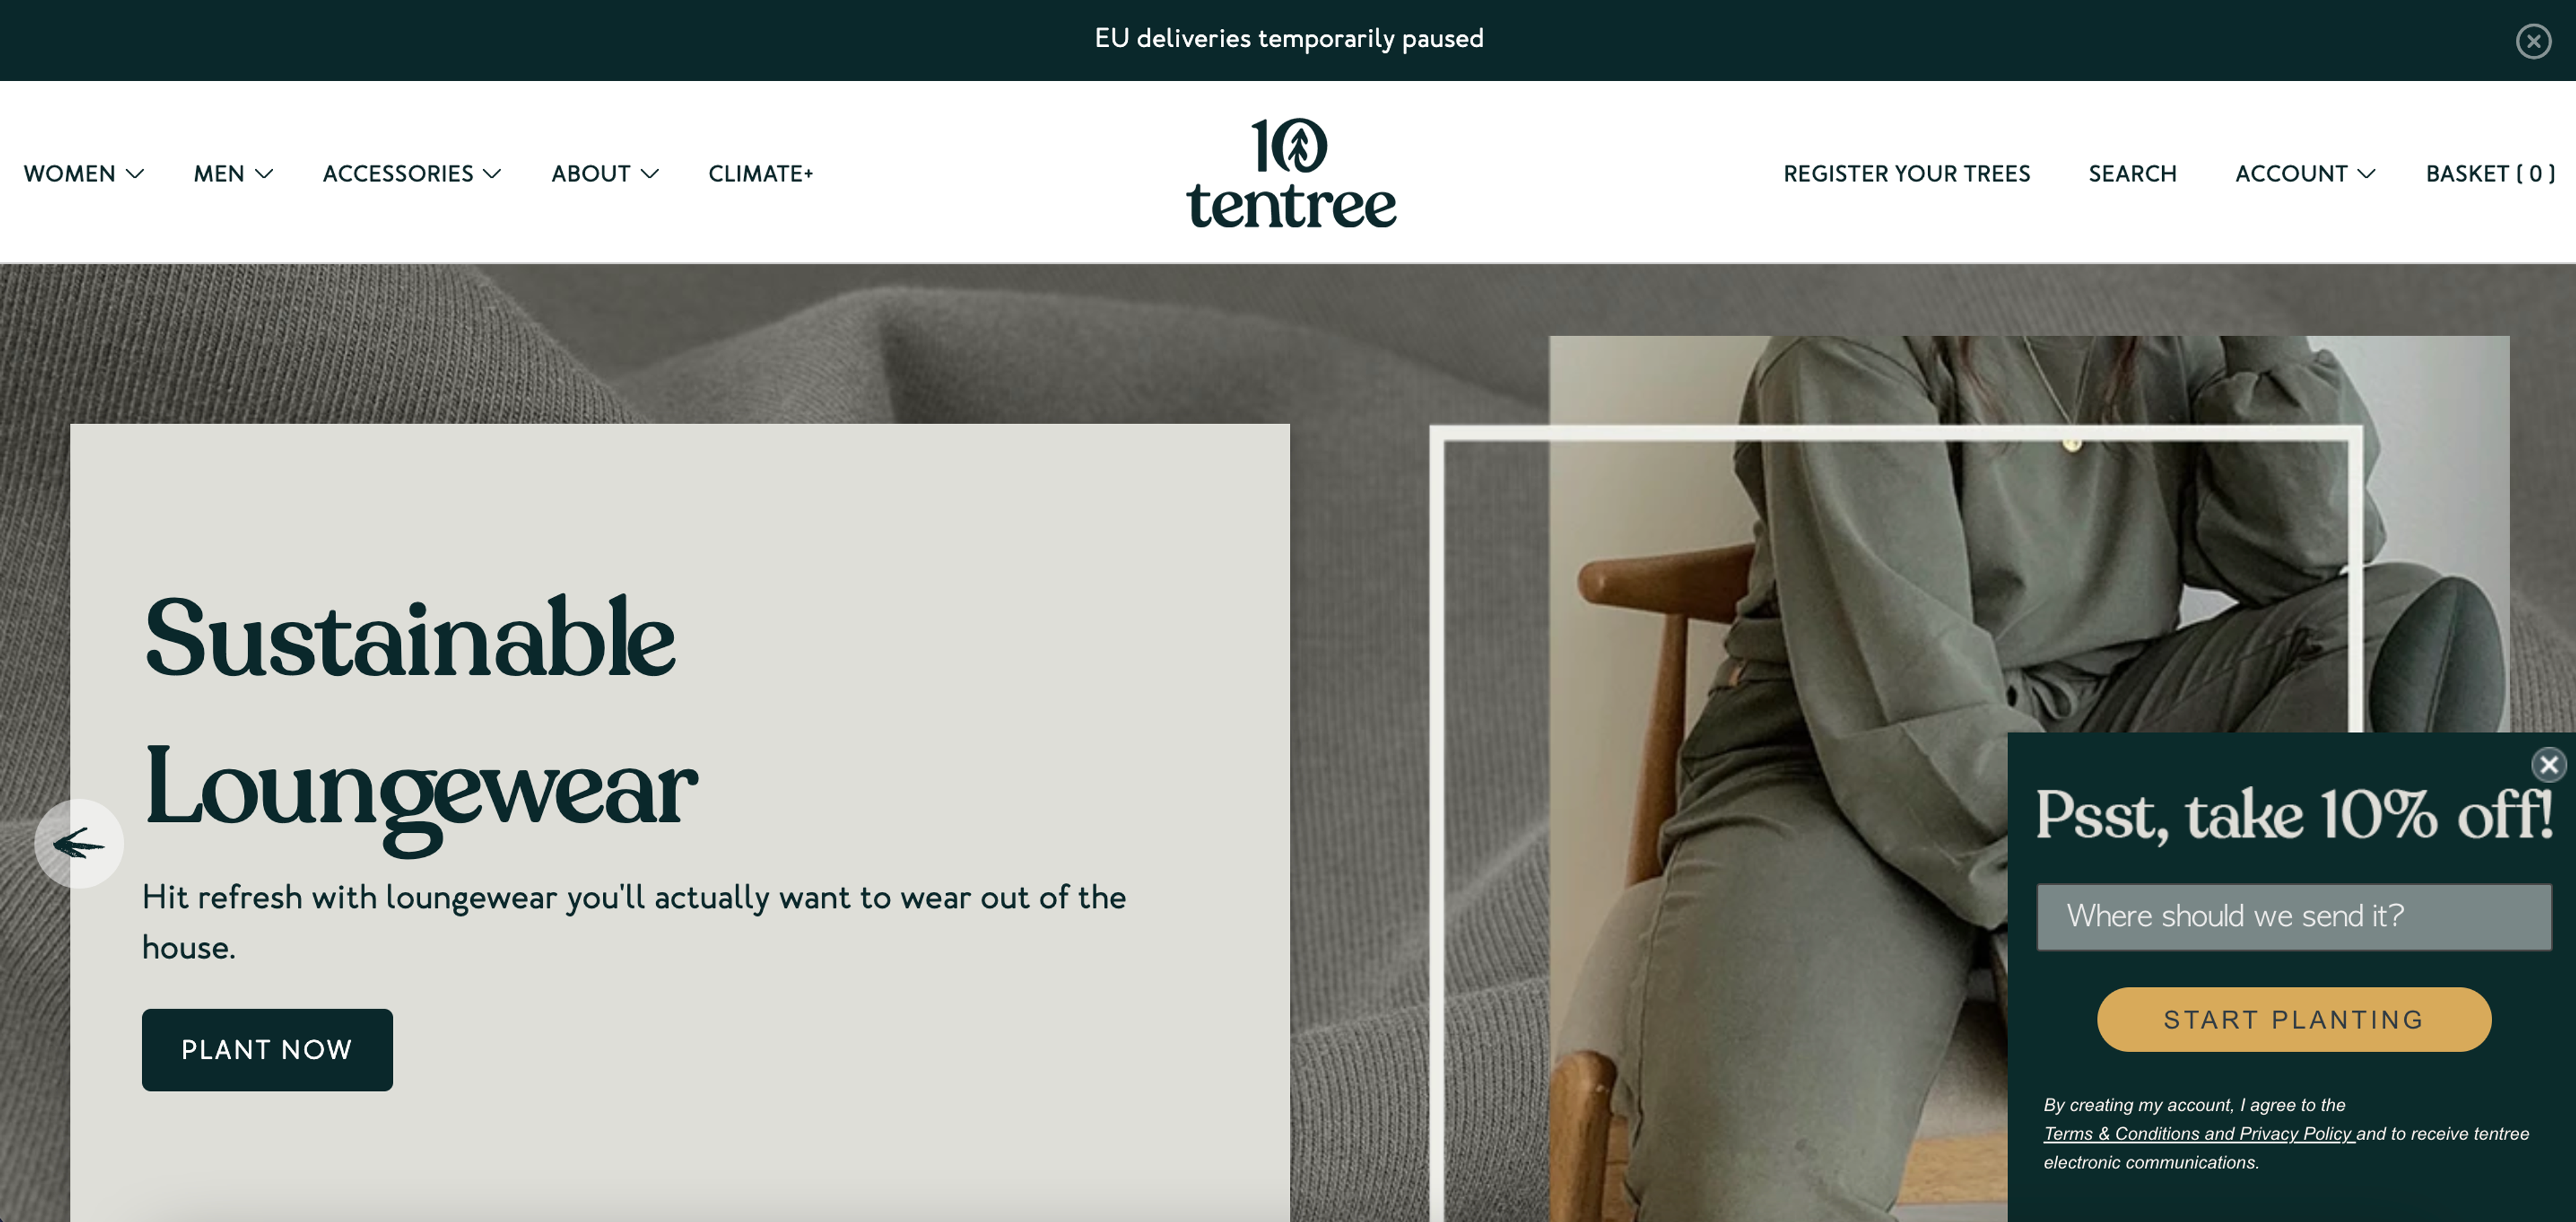Open the Accessories dropdown chevron
2576x1222 pixels.
(x=492, y=174)
